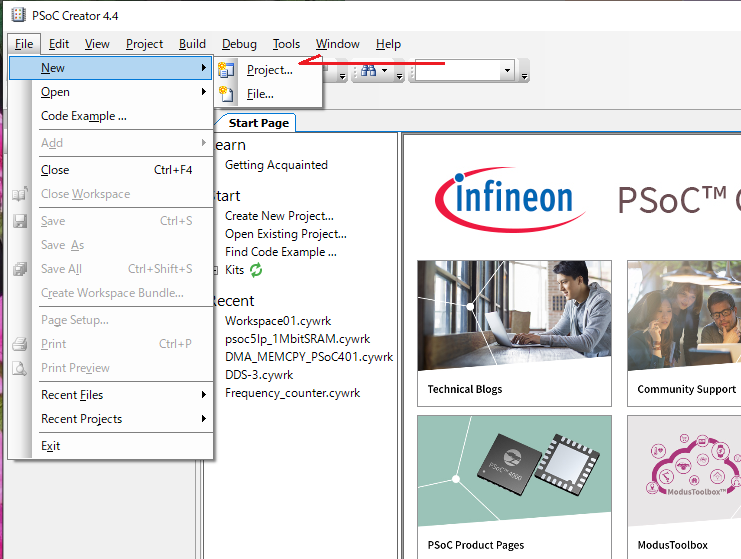Open the Debug menu

pos(239,44)
